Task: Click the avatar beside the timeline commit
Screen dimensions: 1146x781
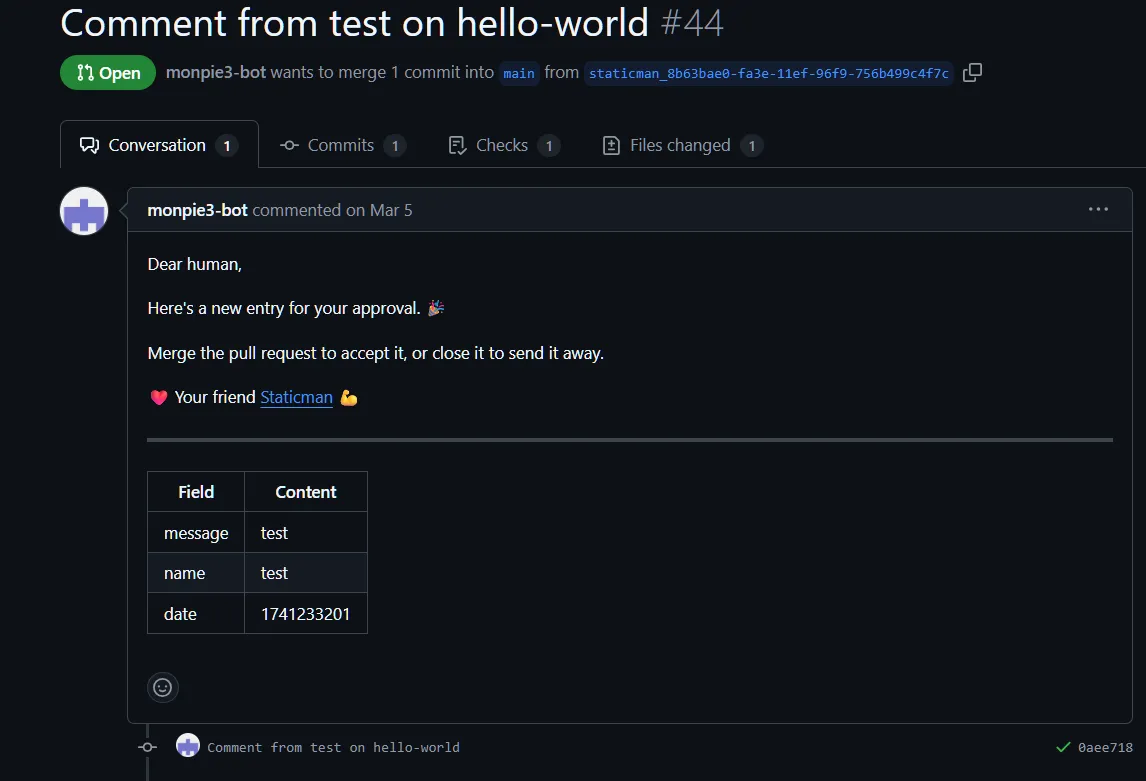Action: 188,746
